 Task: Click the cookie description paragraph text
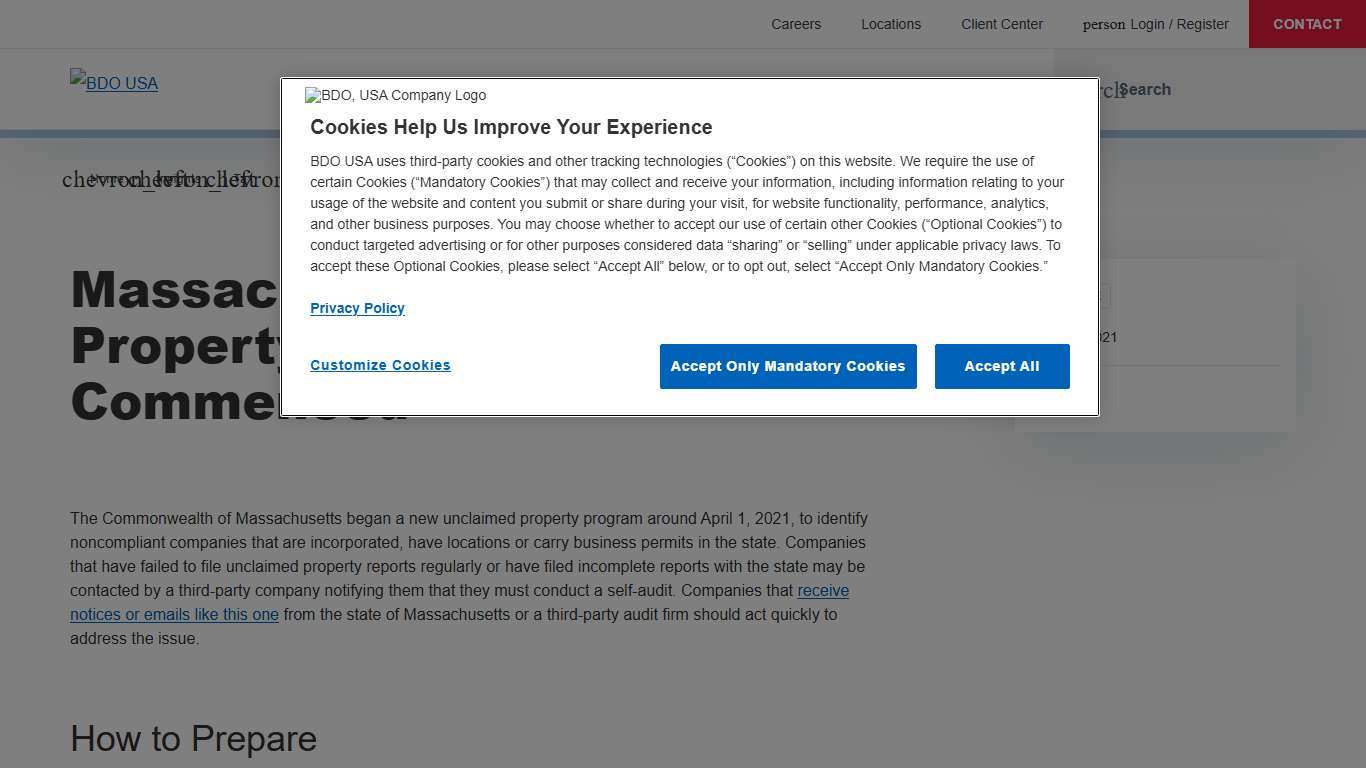click(x=686, y=214)
